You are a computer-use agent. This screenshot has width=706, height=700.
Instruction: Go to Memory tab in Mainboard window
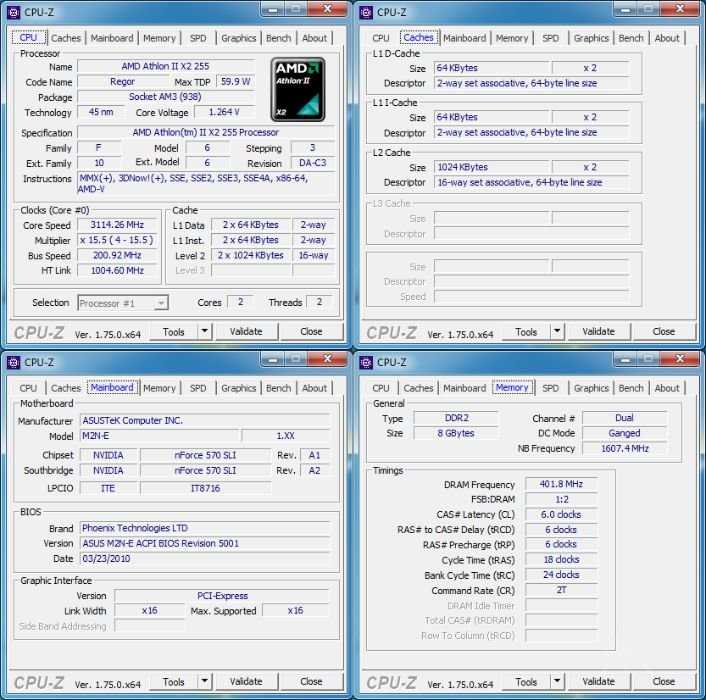pyautogui.click(x=159, y=388)
